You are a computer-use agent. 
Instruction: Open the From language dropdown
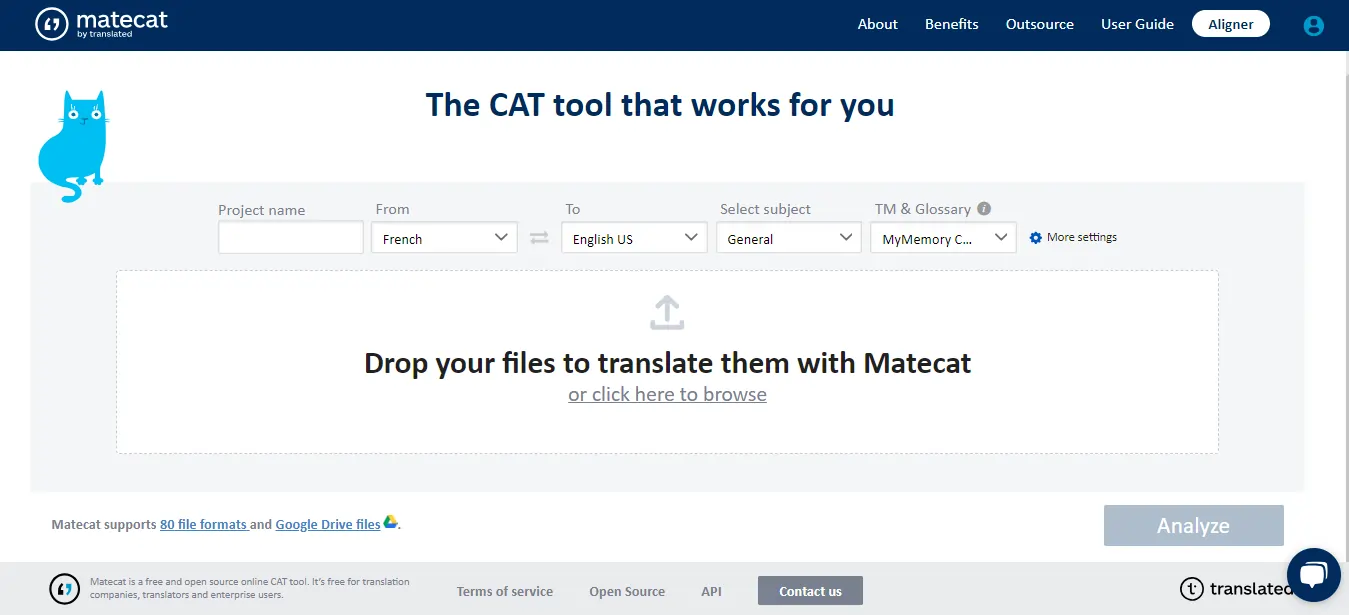[444, 238]
